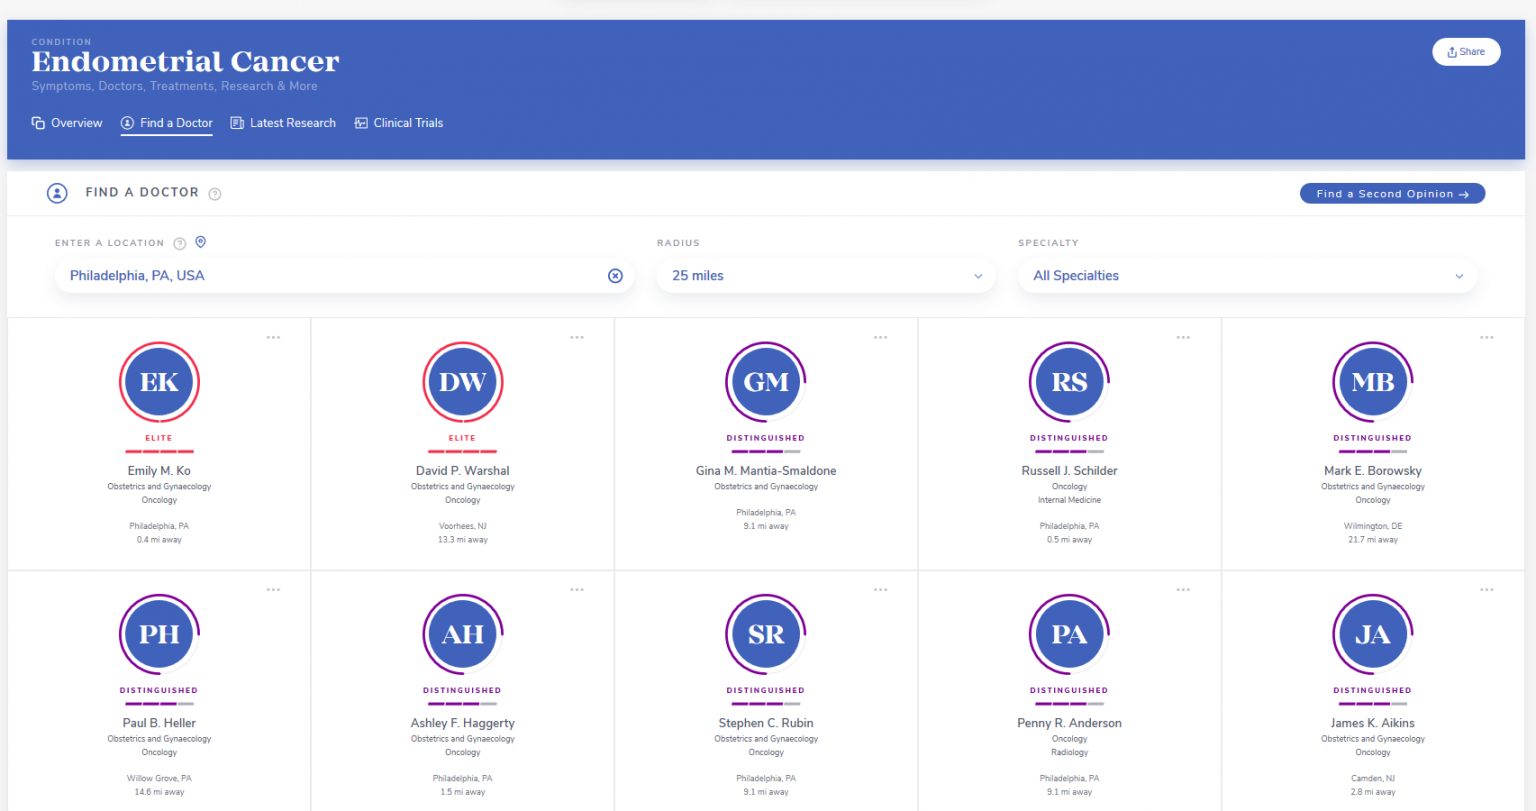Open three-dot menu on Ashley F. Haggerty card
The height and width of the screenshot is (811, 1536).
577,590
